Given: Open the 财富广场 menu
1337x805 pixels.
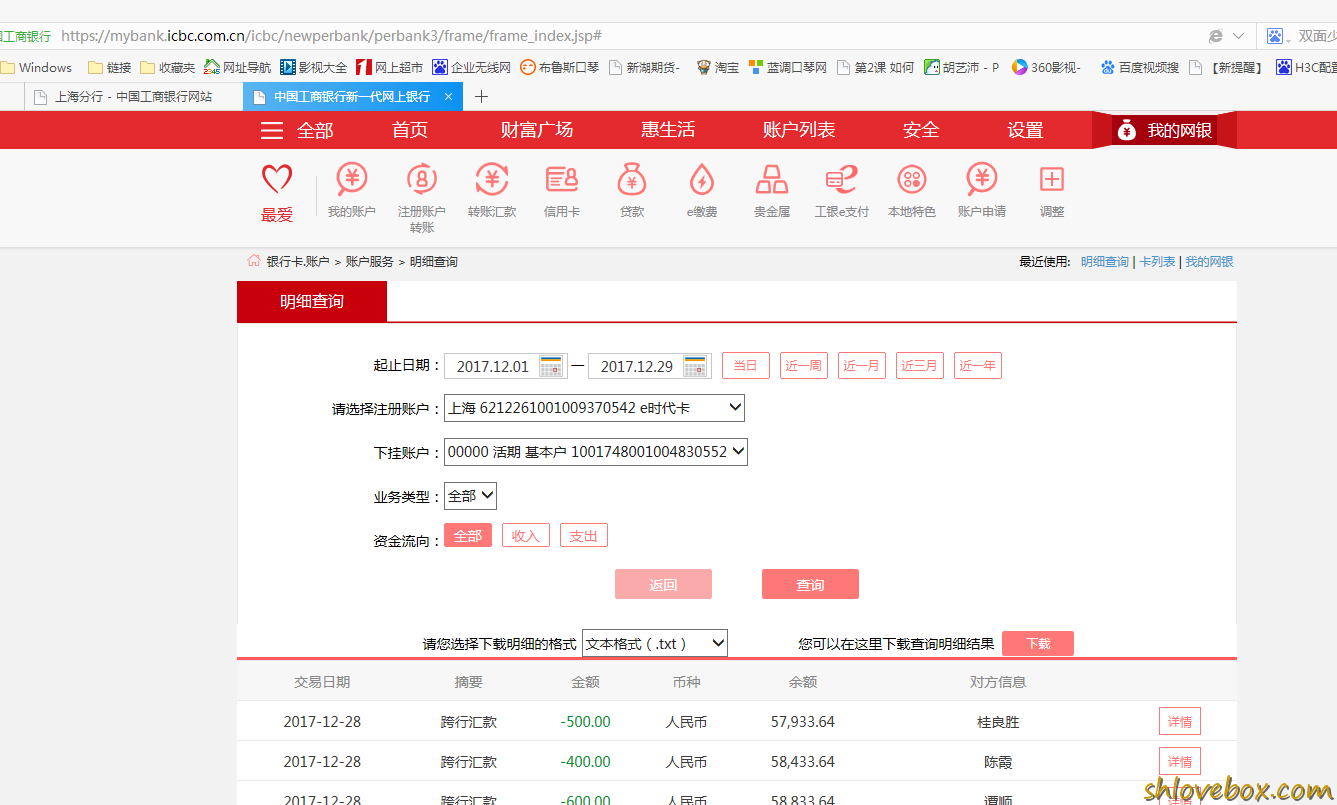Looking at the screenshot, I should [537, 130].
